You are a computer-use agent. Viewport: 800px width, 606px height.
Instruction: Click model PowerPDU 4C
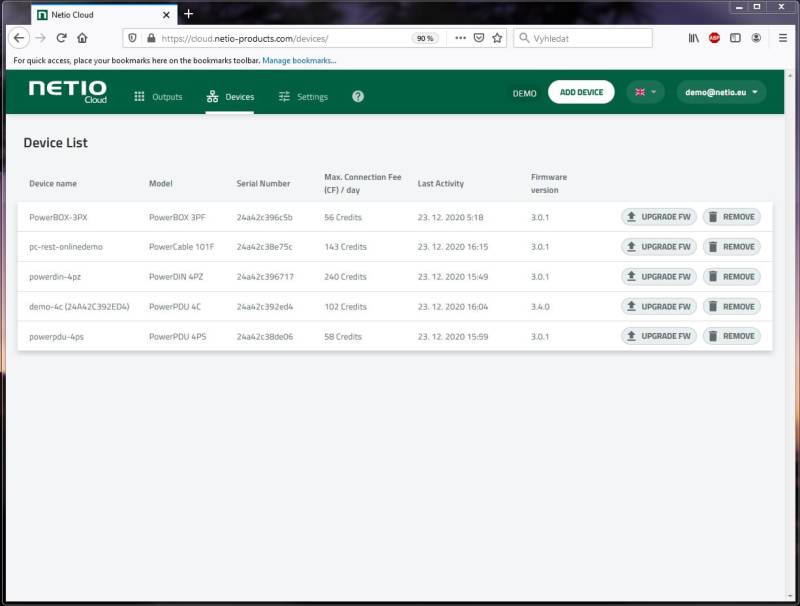(x=175, y=307)
